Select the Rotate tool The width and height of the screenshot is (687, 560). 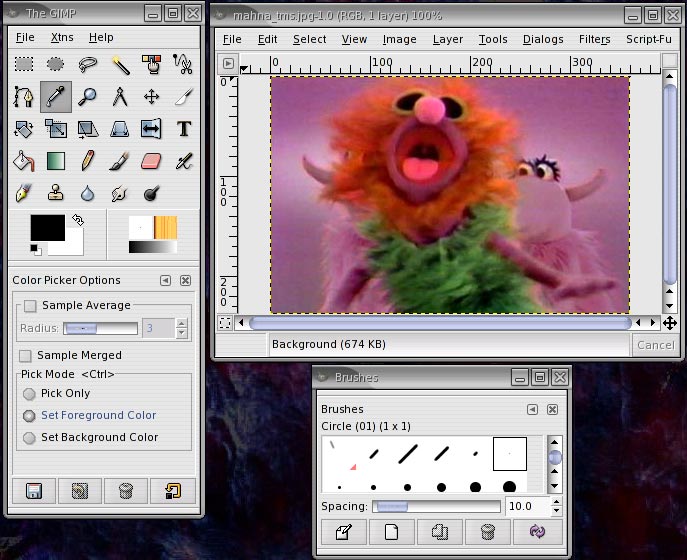click(24, 129)
